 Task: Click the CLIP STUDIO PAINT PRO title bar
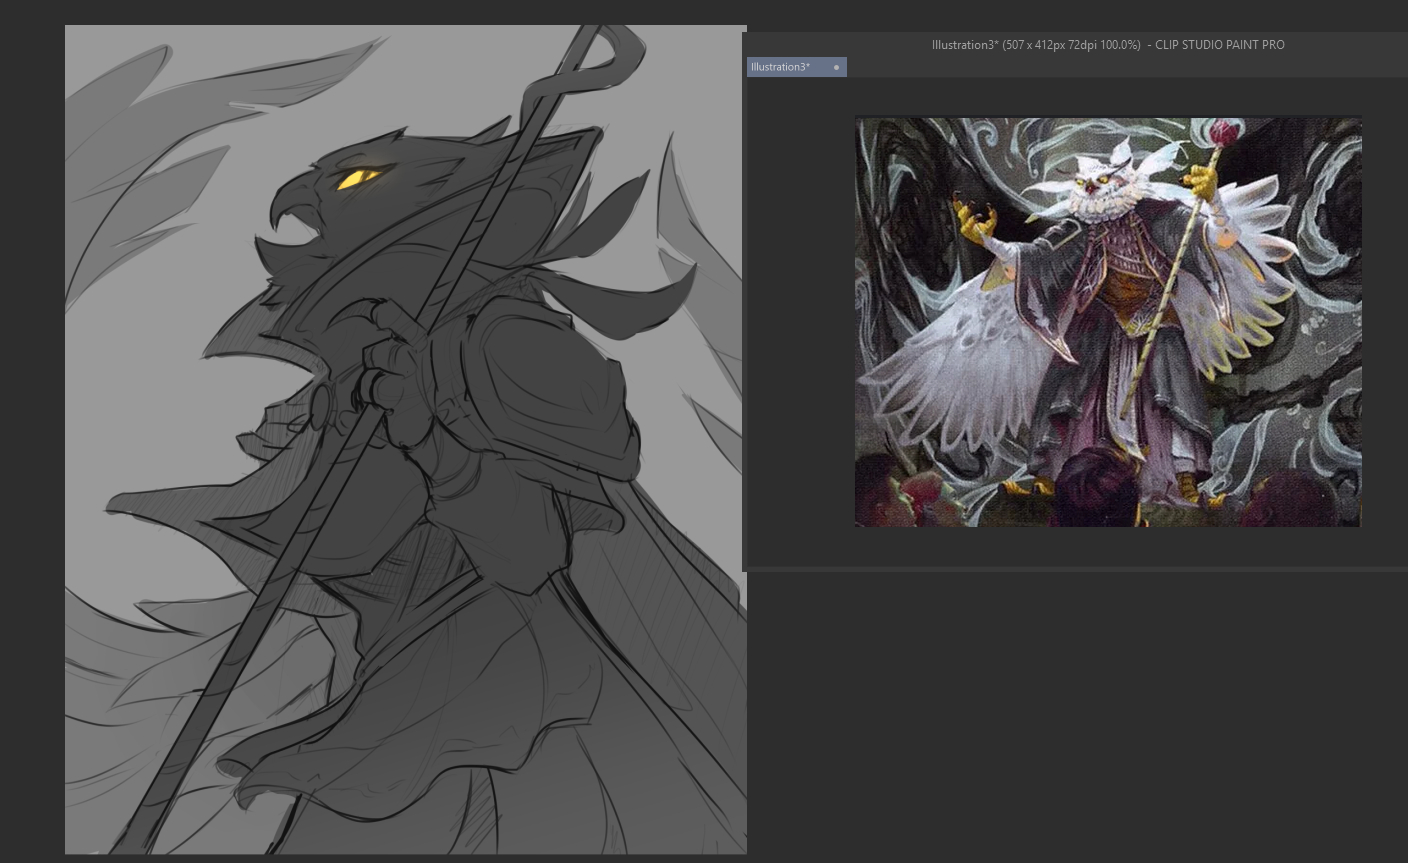coord(1107,45)
